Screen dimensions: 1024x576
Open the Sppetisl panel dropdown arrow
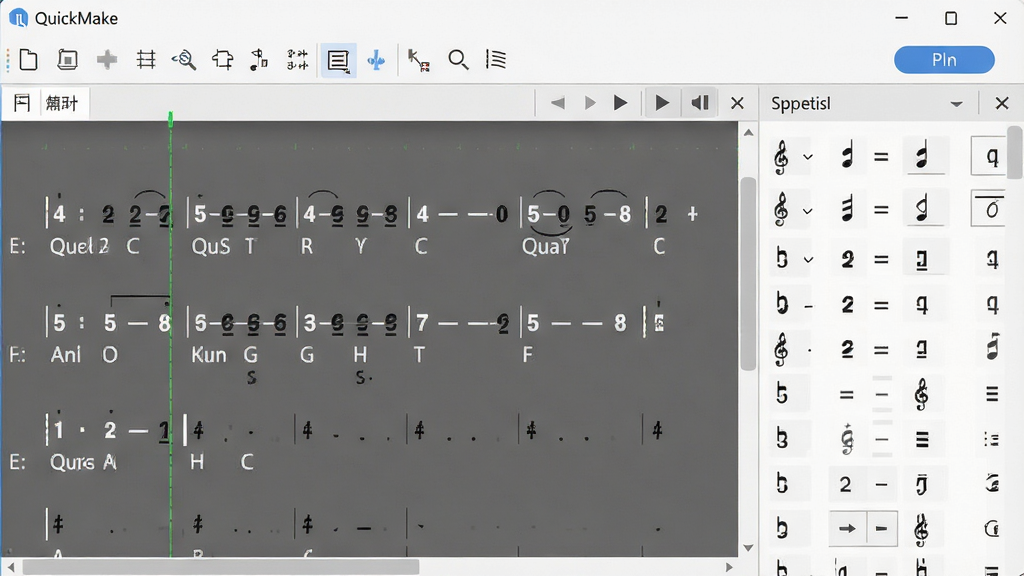click(x=956, y=104)
